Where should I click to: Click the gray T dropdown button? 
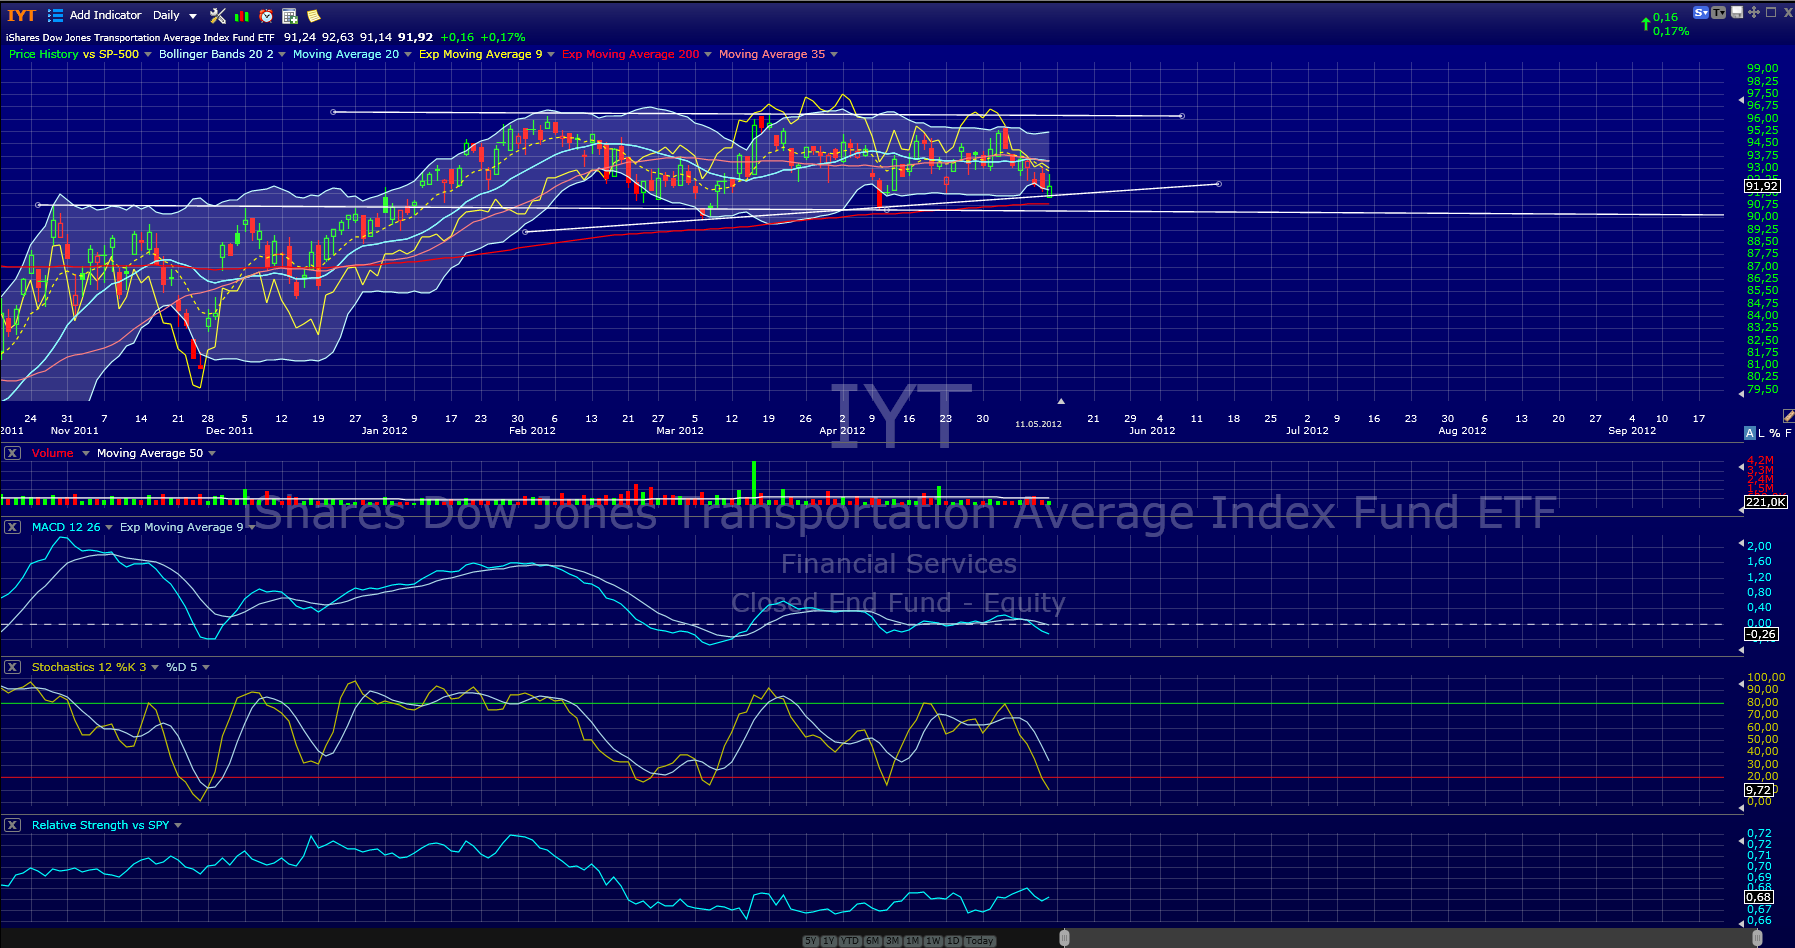1719,13
